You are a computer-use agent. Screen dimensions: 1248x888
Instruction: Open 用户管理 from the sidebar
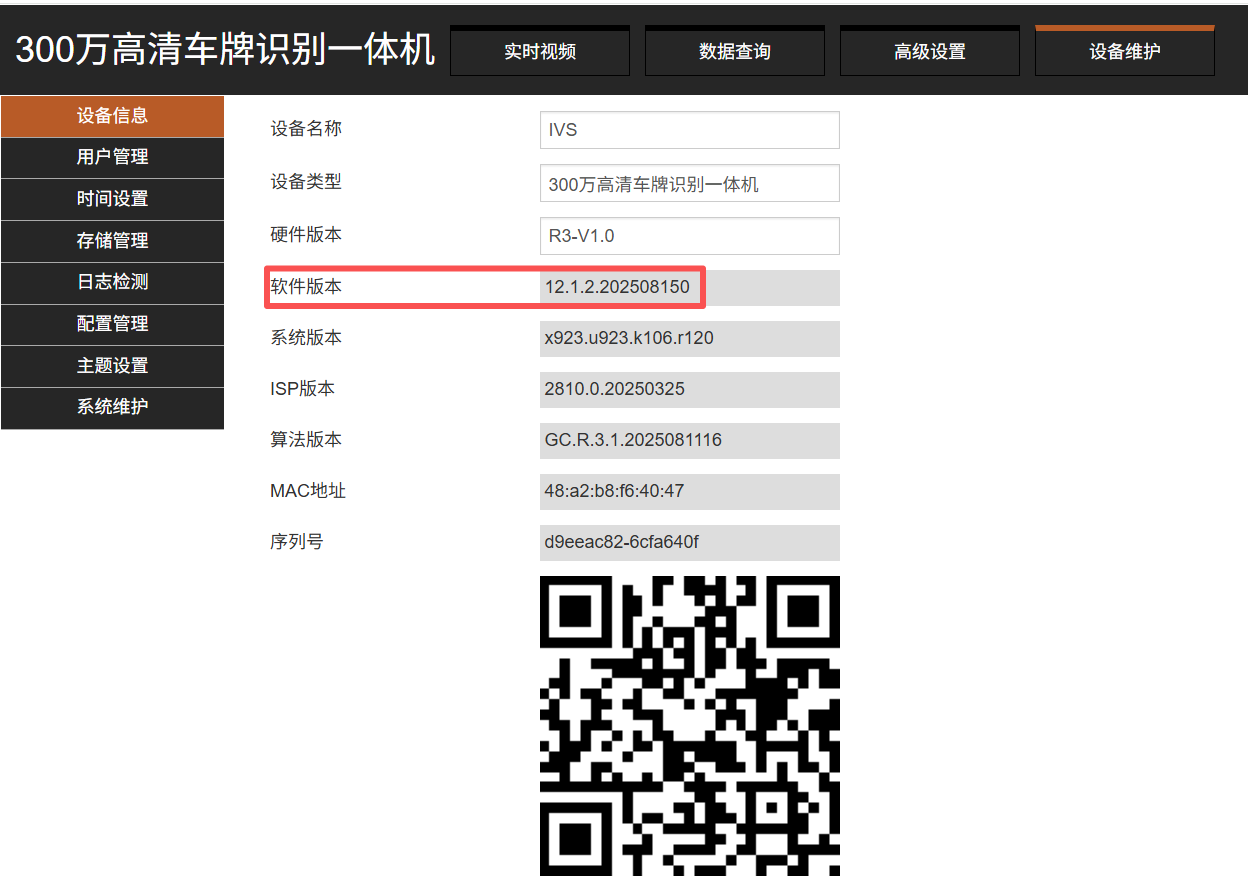[x=112, y=158]
